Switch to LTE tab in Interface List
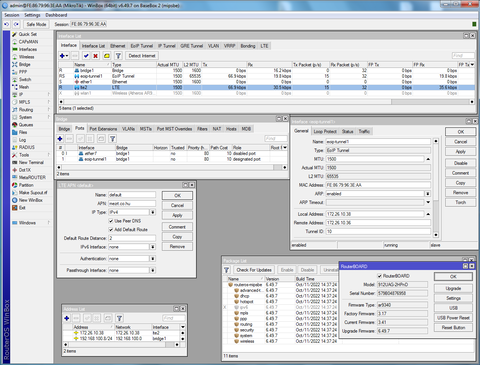The height and width of the screenshot is (365, 480). tap(264, 46)
